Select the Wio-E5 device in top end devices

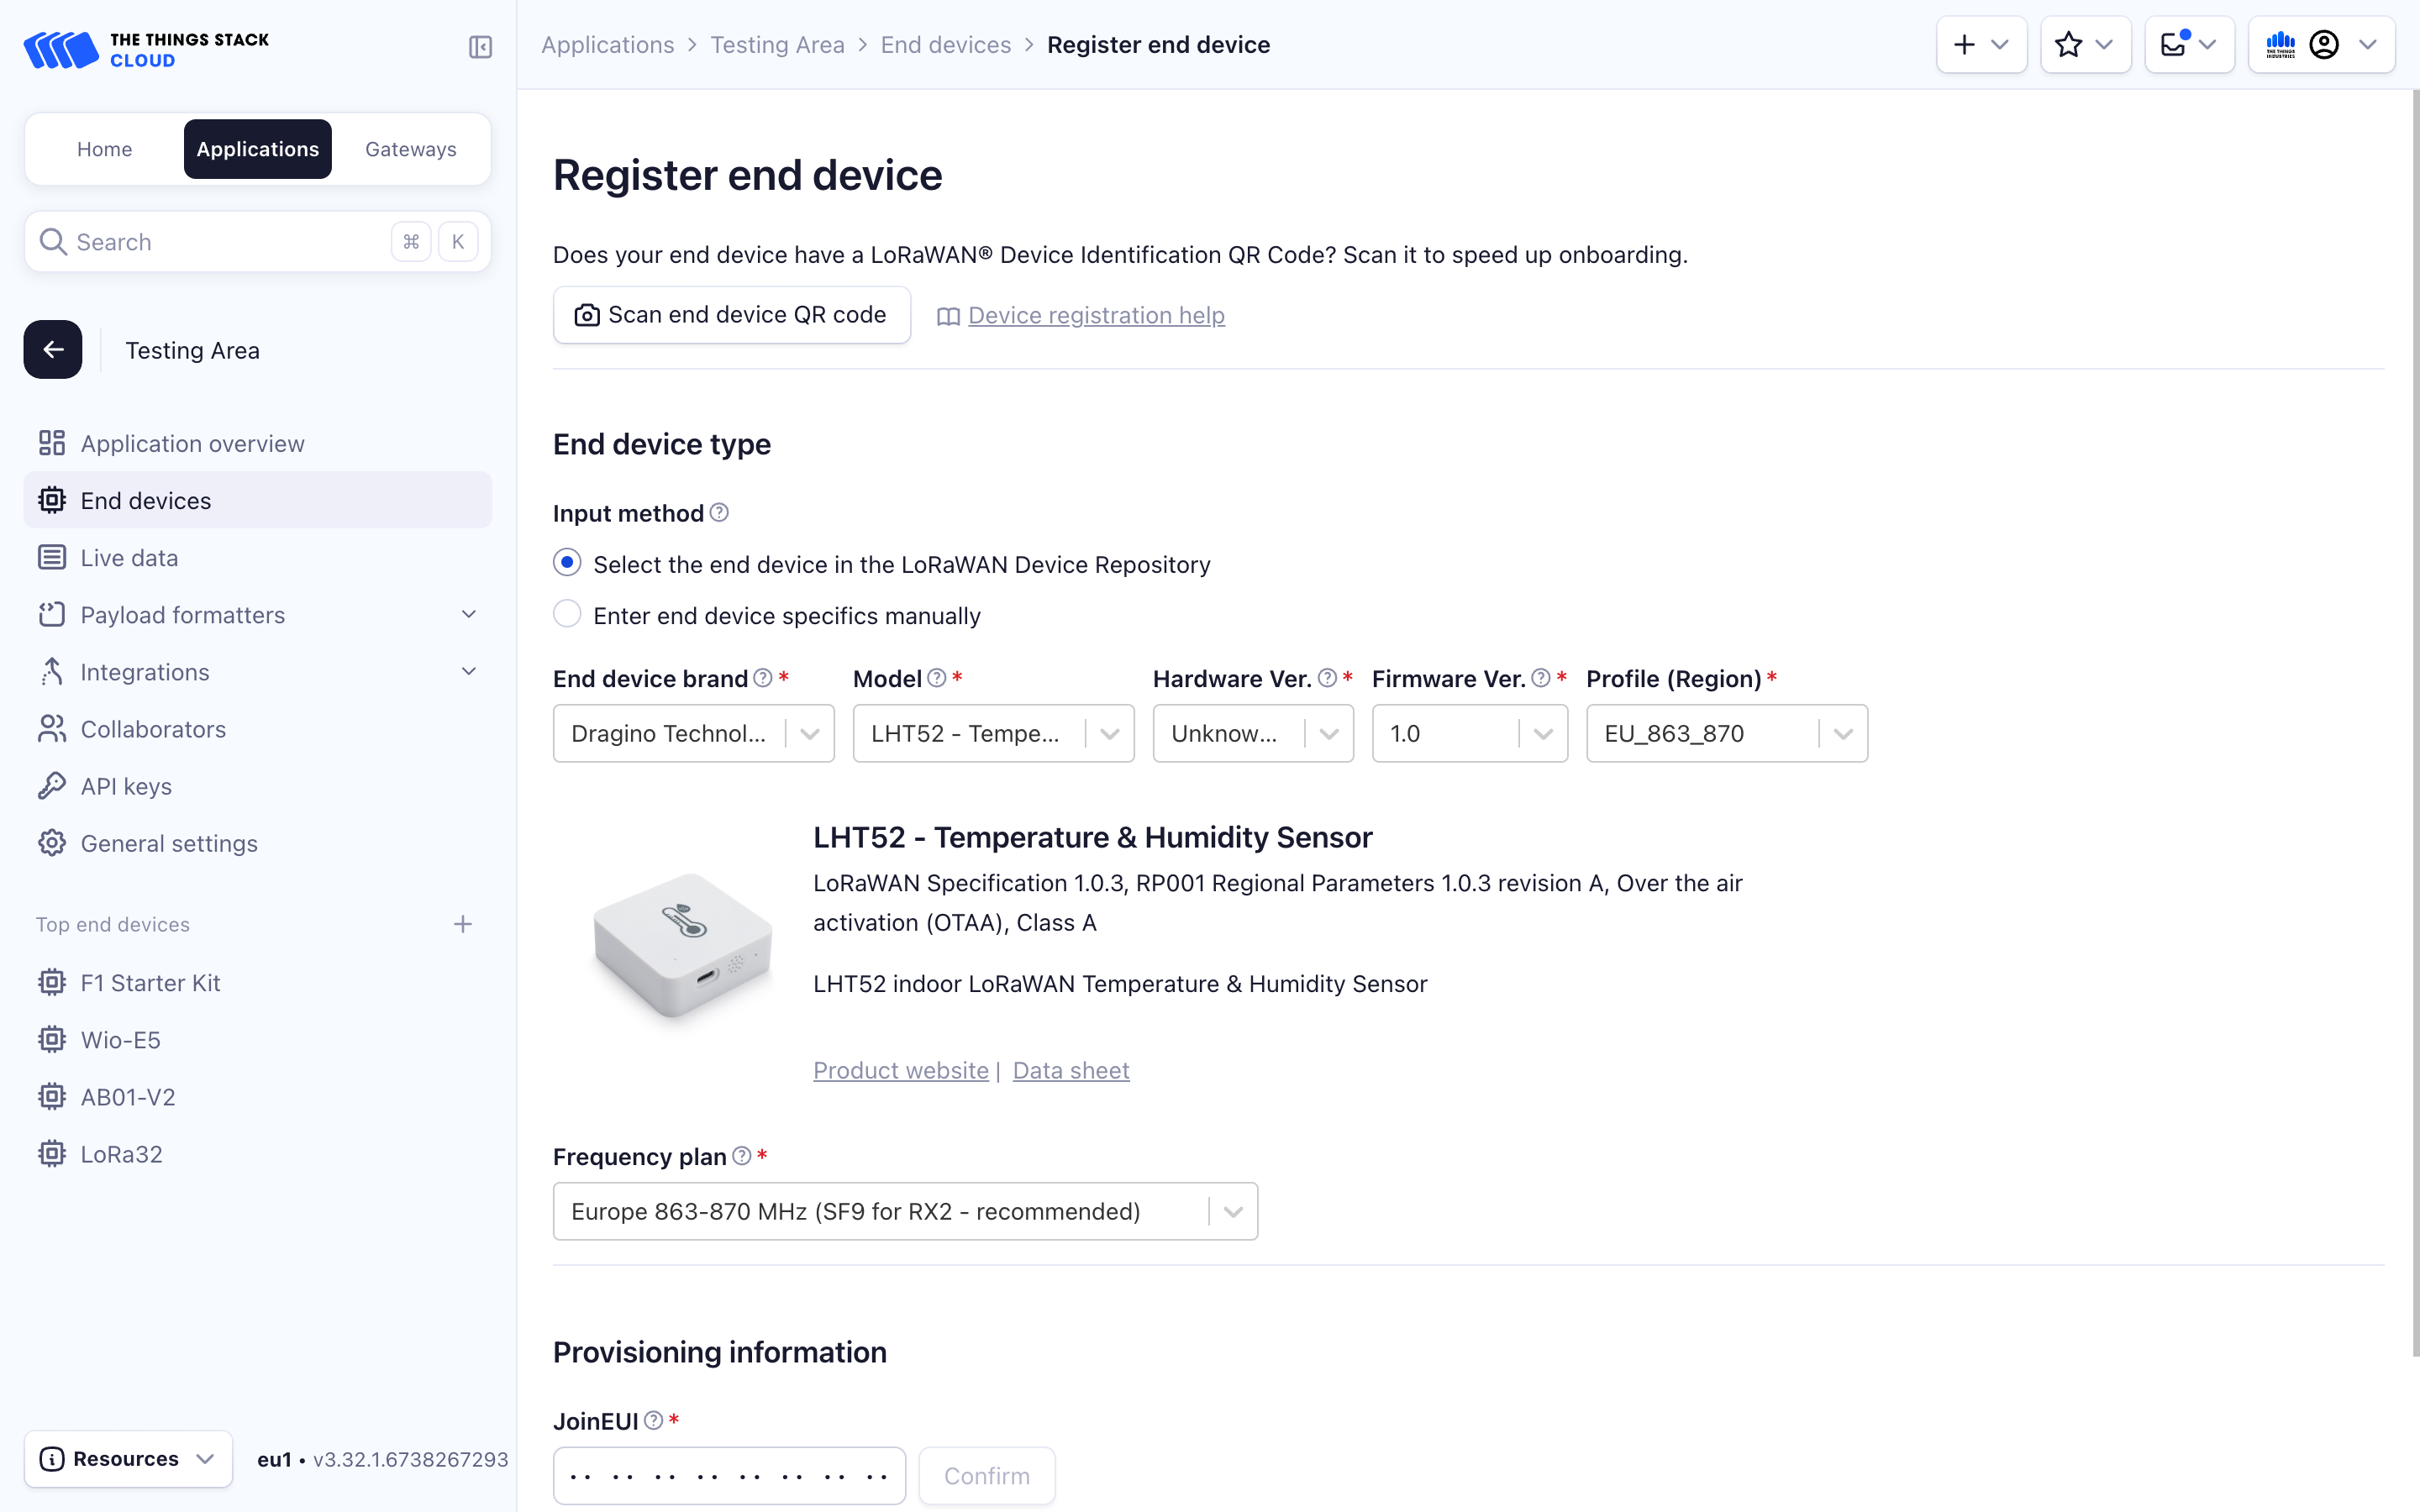tap(120, 1039)
